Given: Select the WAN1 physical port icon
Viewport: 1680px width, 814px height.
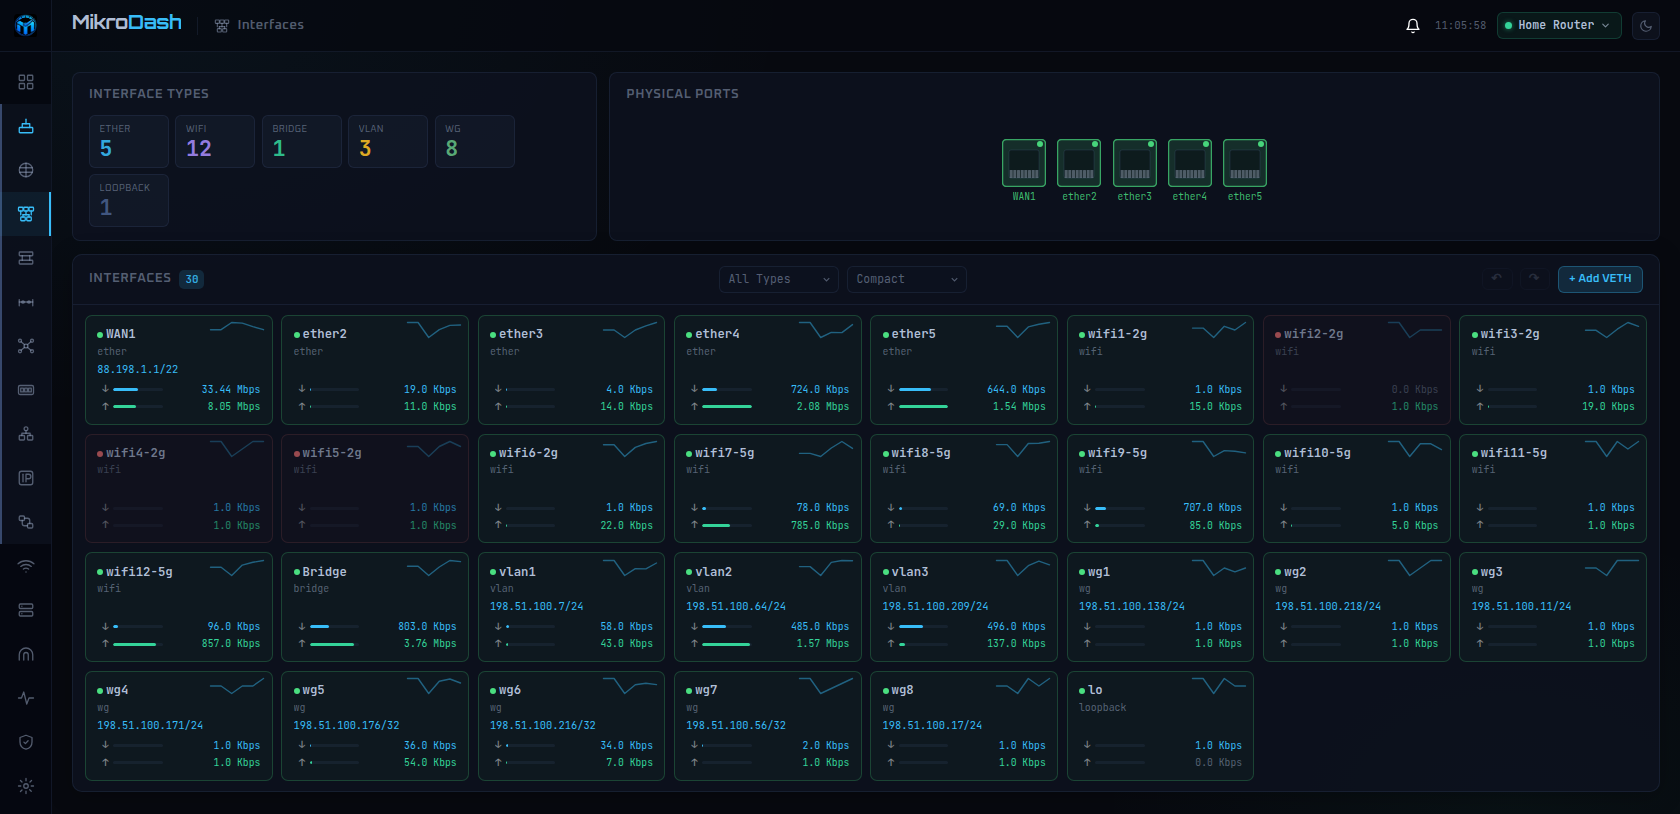Looking at the screenshot, I should click(x=1024, y=163).
